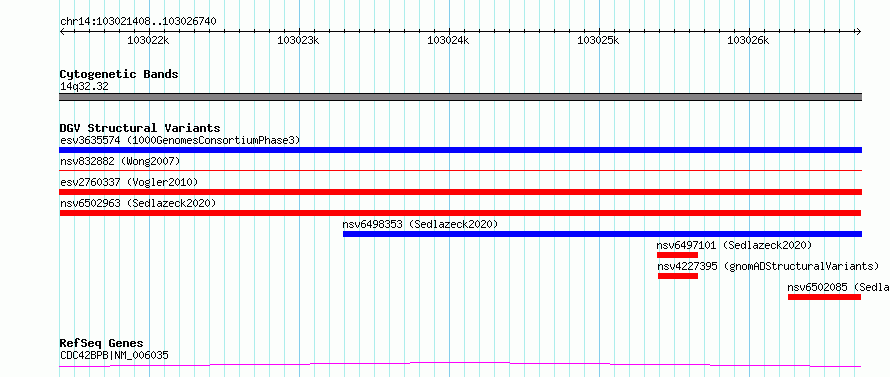Open nsv832882 (Wong2007) label
890x377 pixels.
click(120, 161)
